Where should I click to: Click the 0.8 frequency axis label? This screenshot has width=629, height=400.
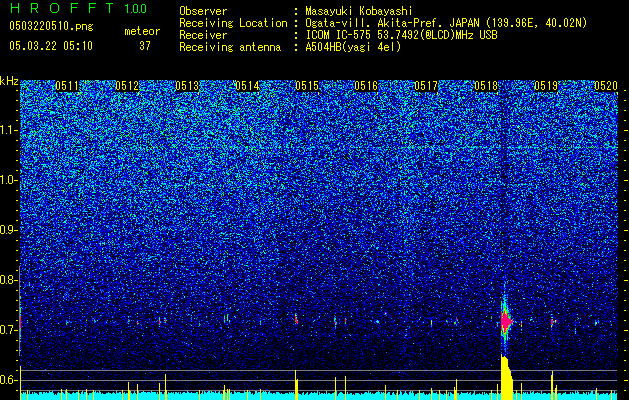[9, 280]
